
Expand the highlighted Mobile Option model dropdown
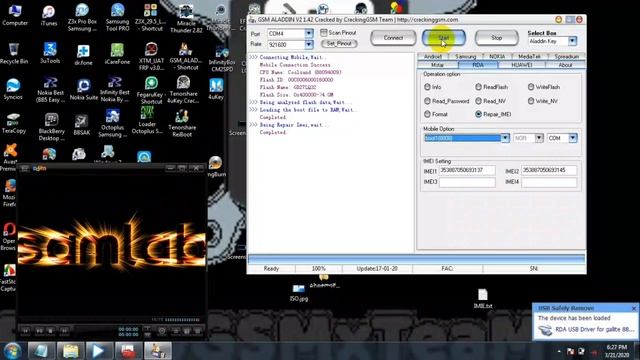click(x=505, y=138)
